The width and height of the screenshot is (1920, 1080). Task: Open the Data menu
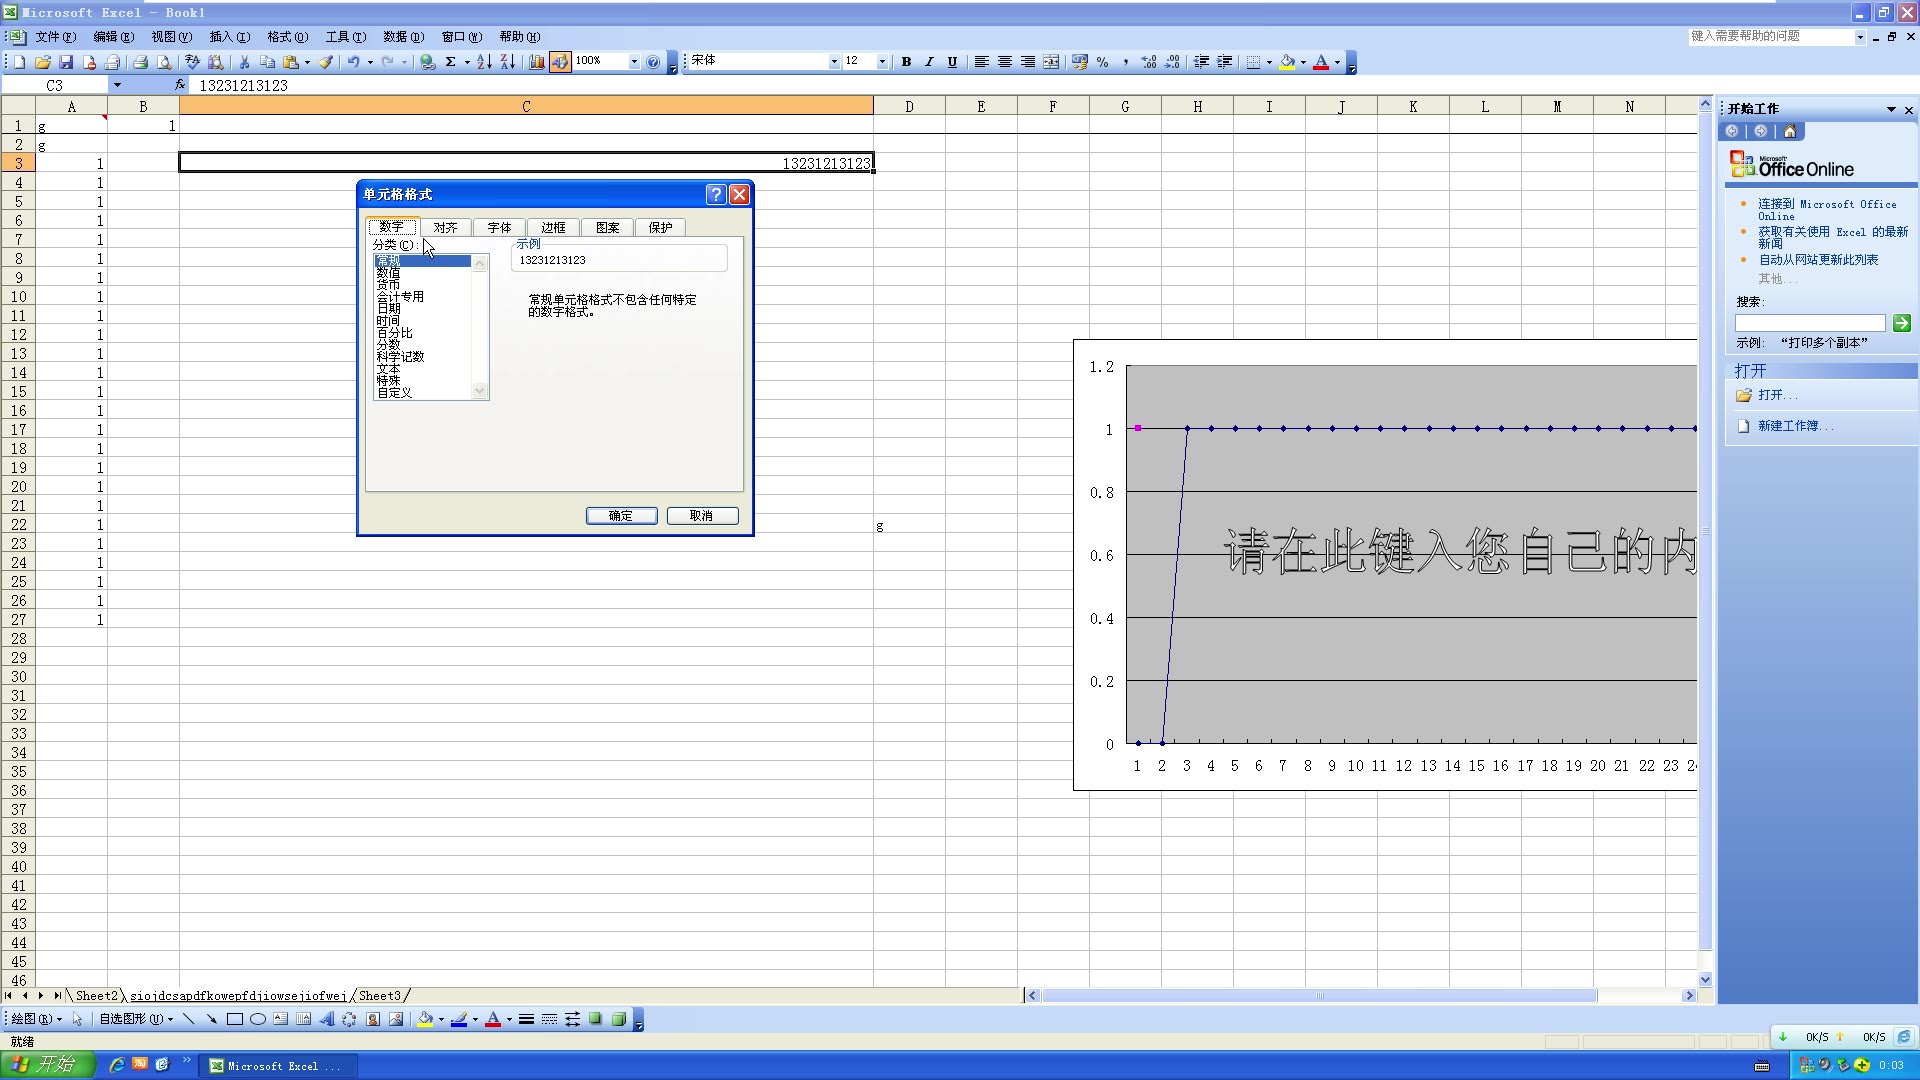403,37
